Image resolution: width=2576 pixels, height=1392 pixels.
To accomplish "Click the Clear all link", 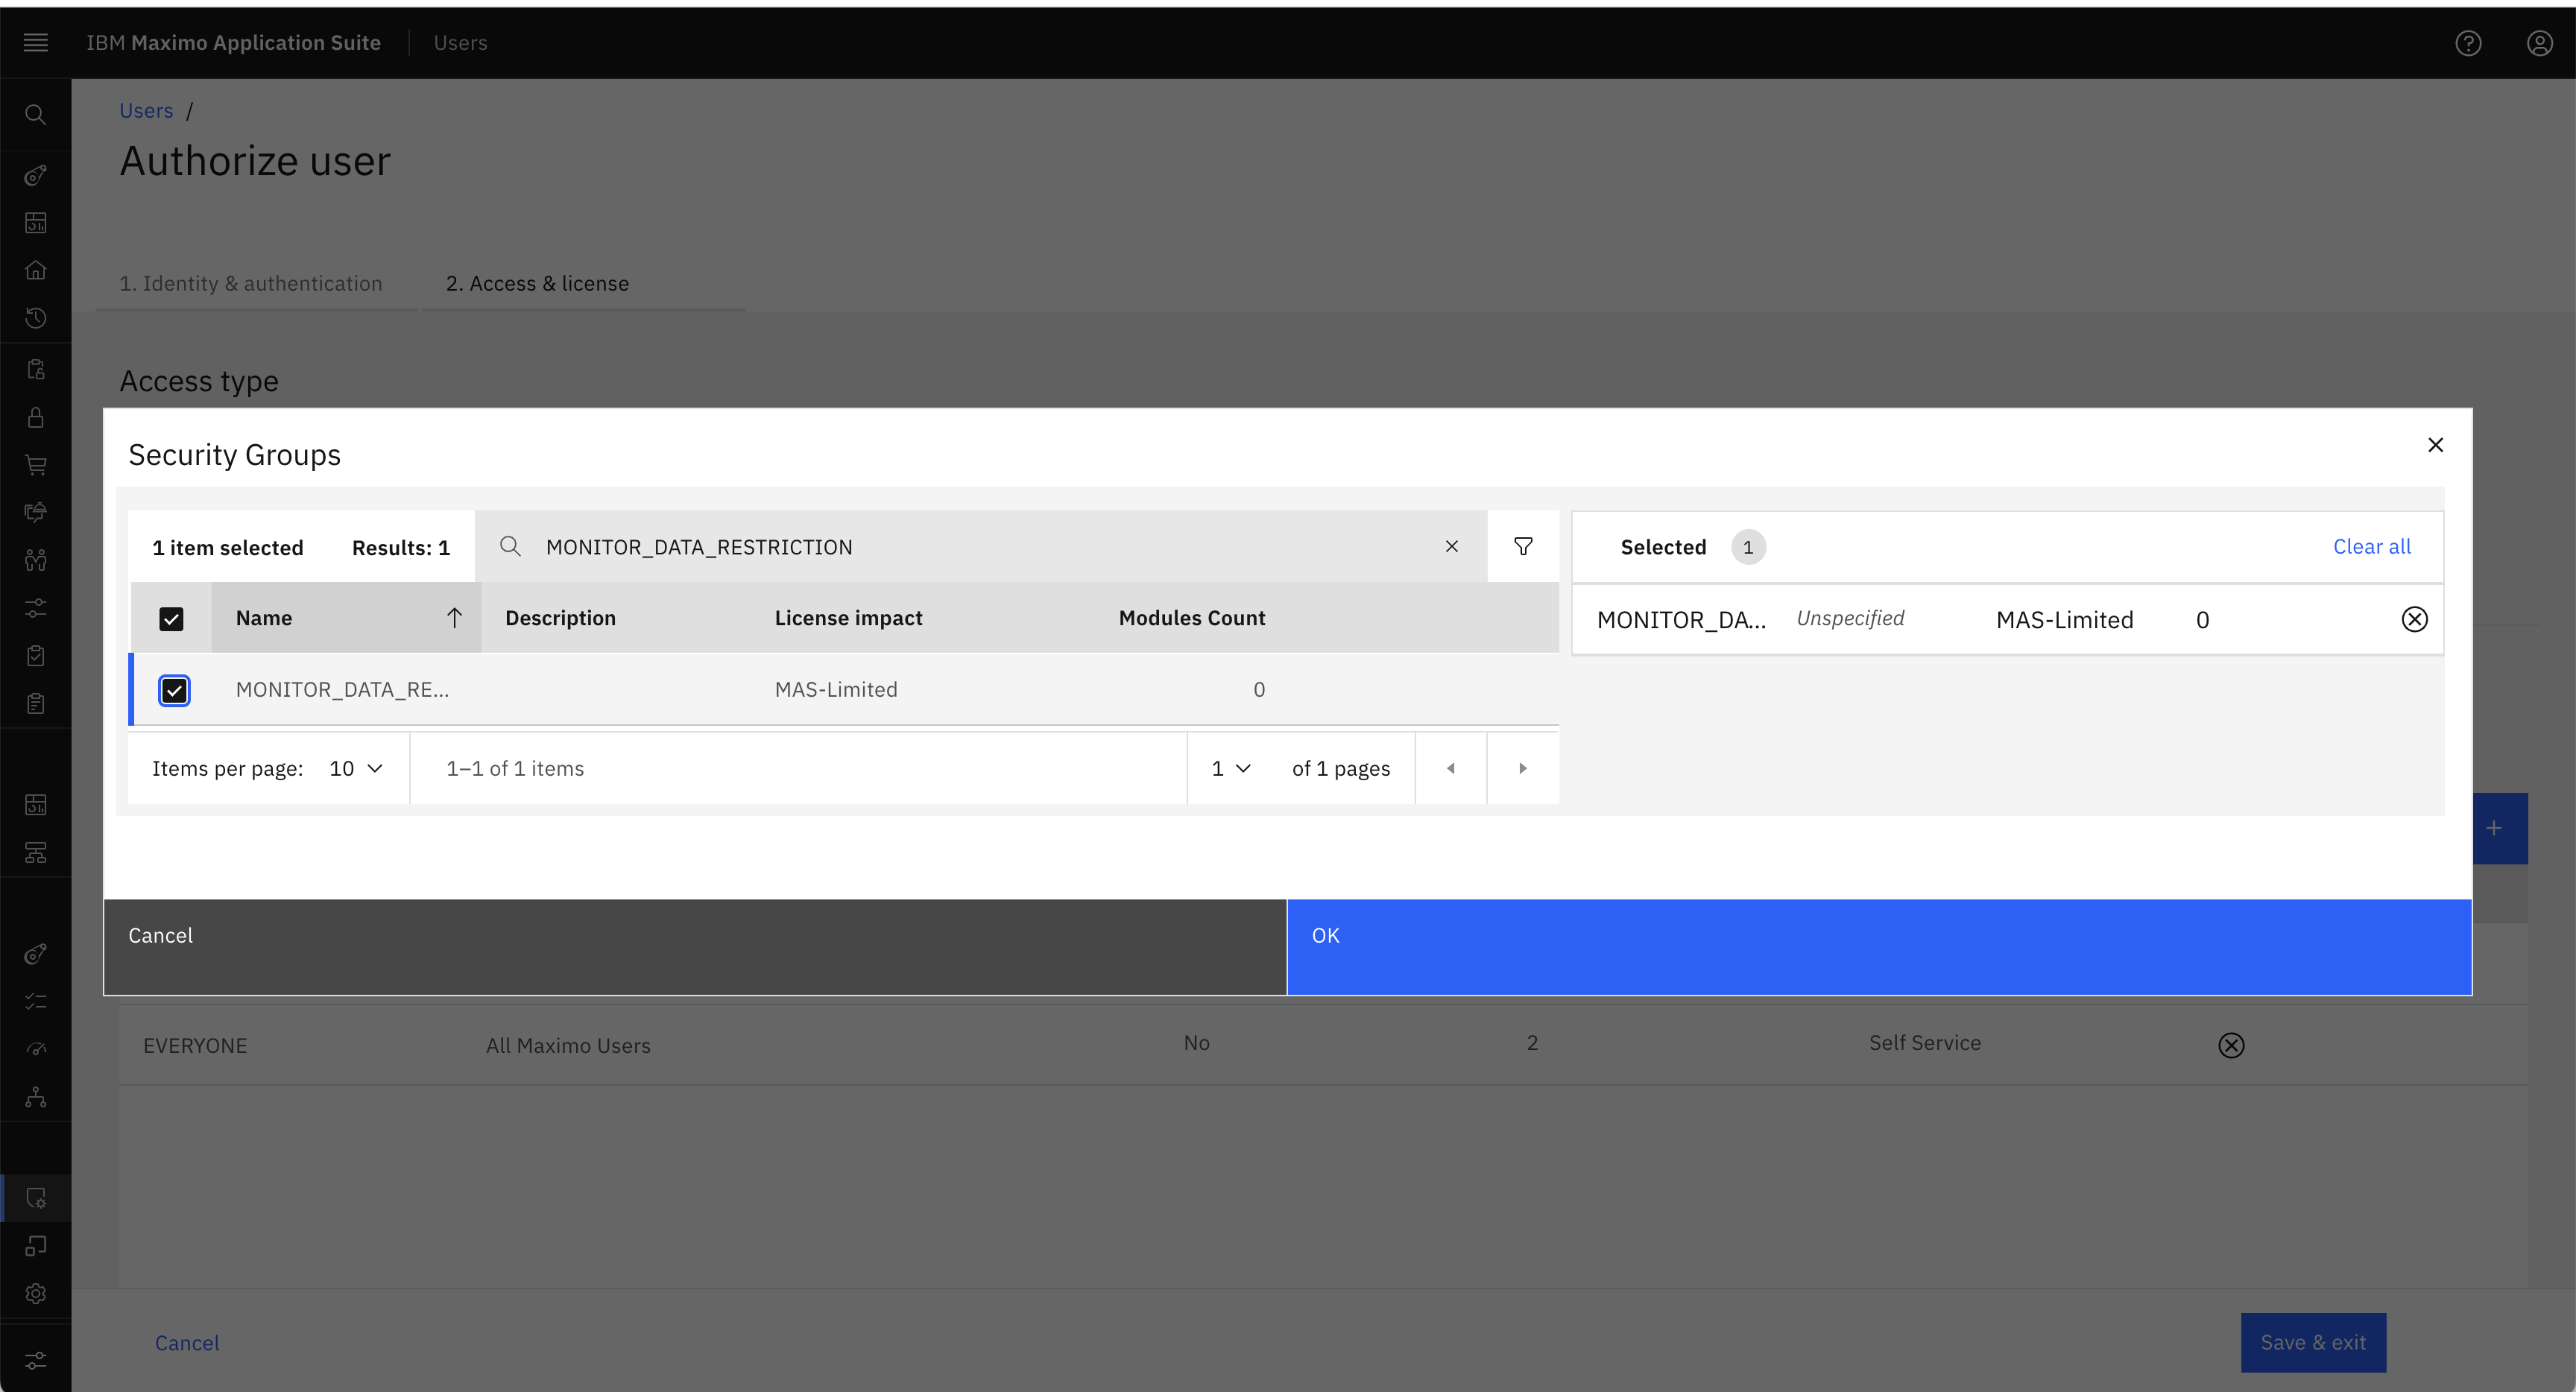I will pyautogui.click(x=2371, y=546).
